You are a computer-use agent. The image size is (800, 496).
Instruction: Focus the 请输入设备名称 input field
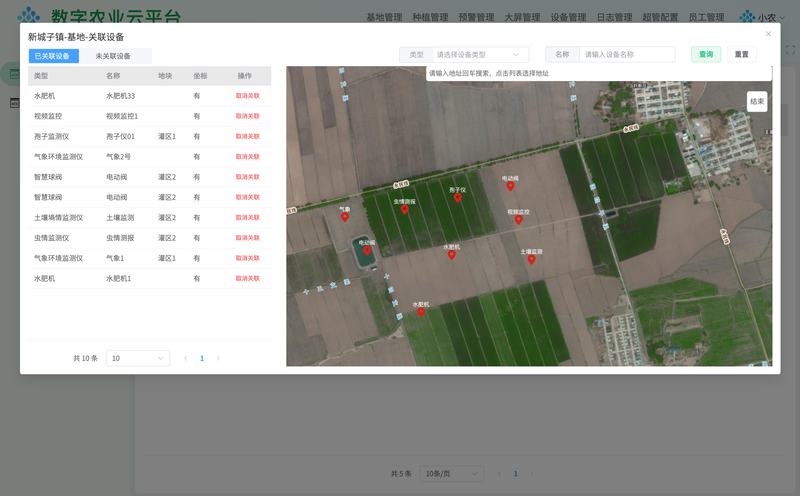(627, 55)
